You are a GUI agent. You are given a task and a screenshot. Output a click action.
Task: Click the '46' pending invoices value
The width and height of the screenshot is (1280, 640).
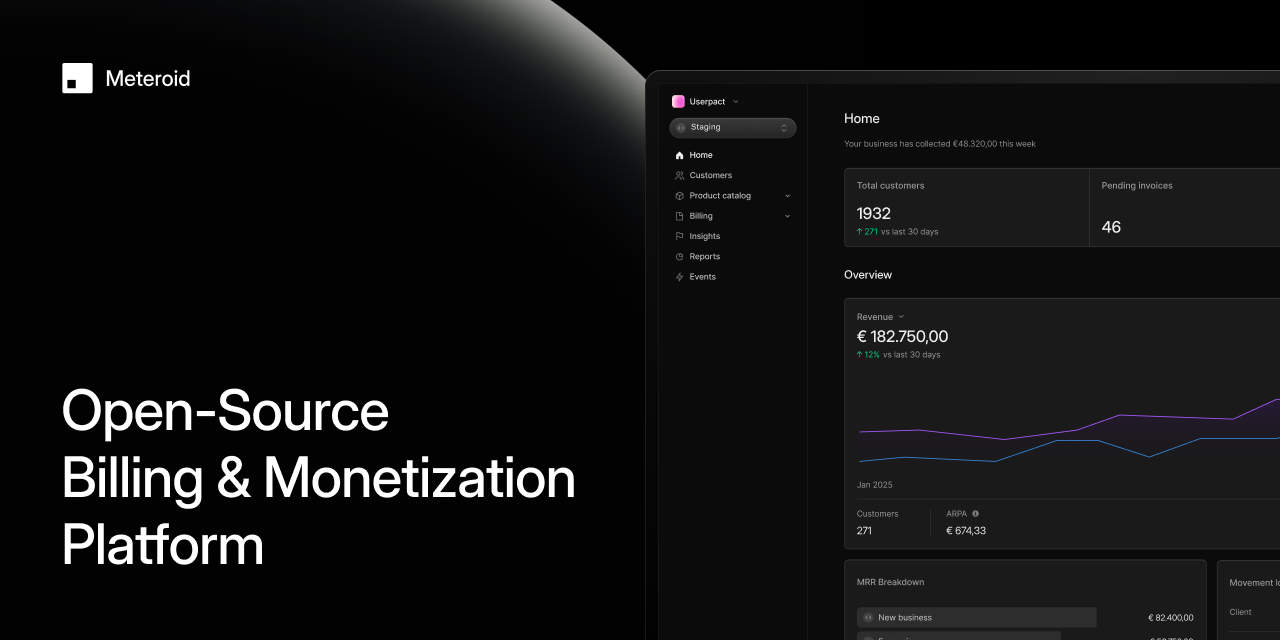(x=1111, y=227)
